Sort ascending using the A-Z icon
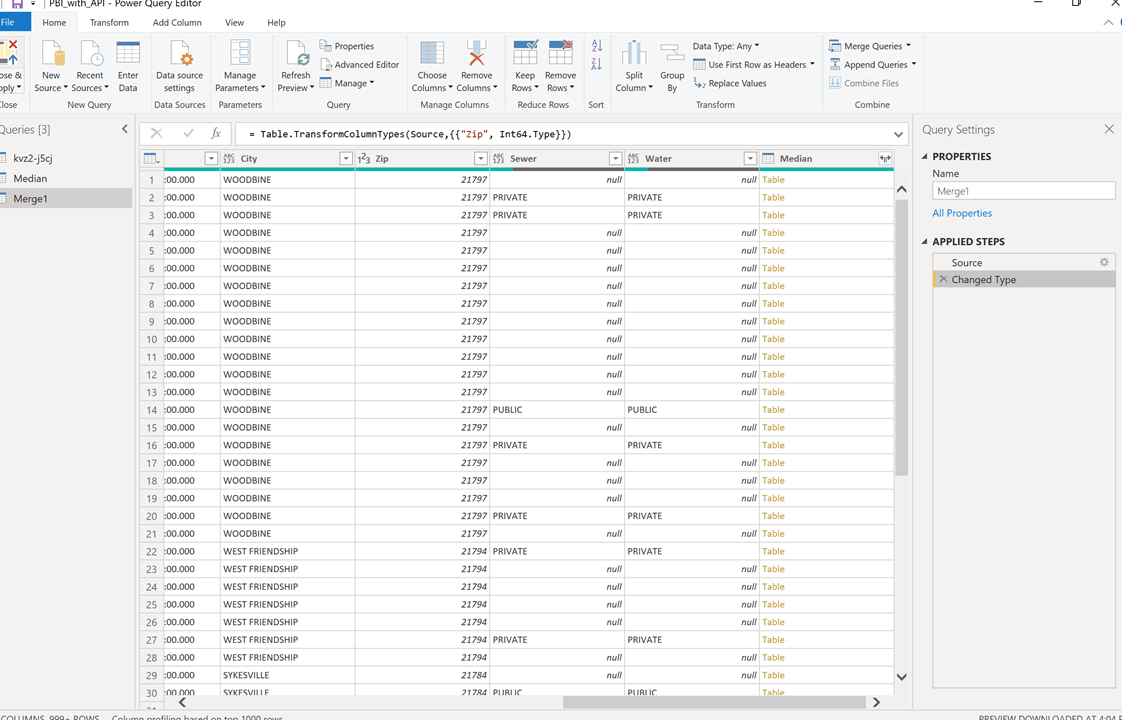The height and width of the screenshot is (720, 1122). 597,46
